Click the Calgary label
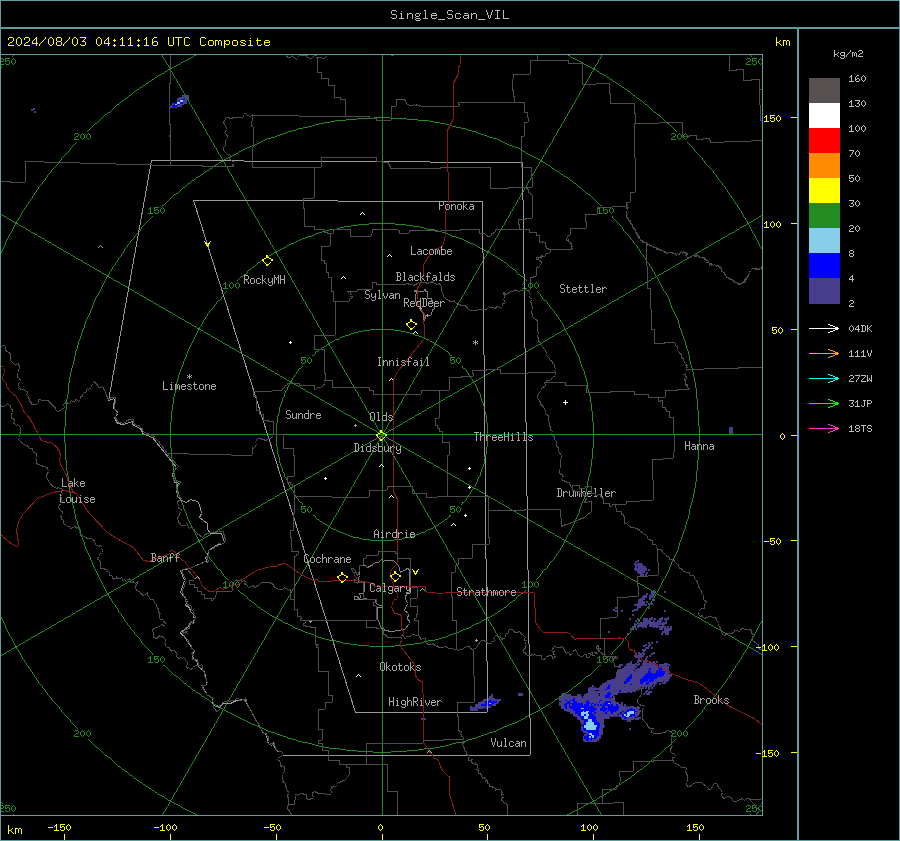900x841 pixels. point(390,588)
